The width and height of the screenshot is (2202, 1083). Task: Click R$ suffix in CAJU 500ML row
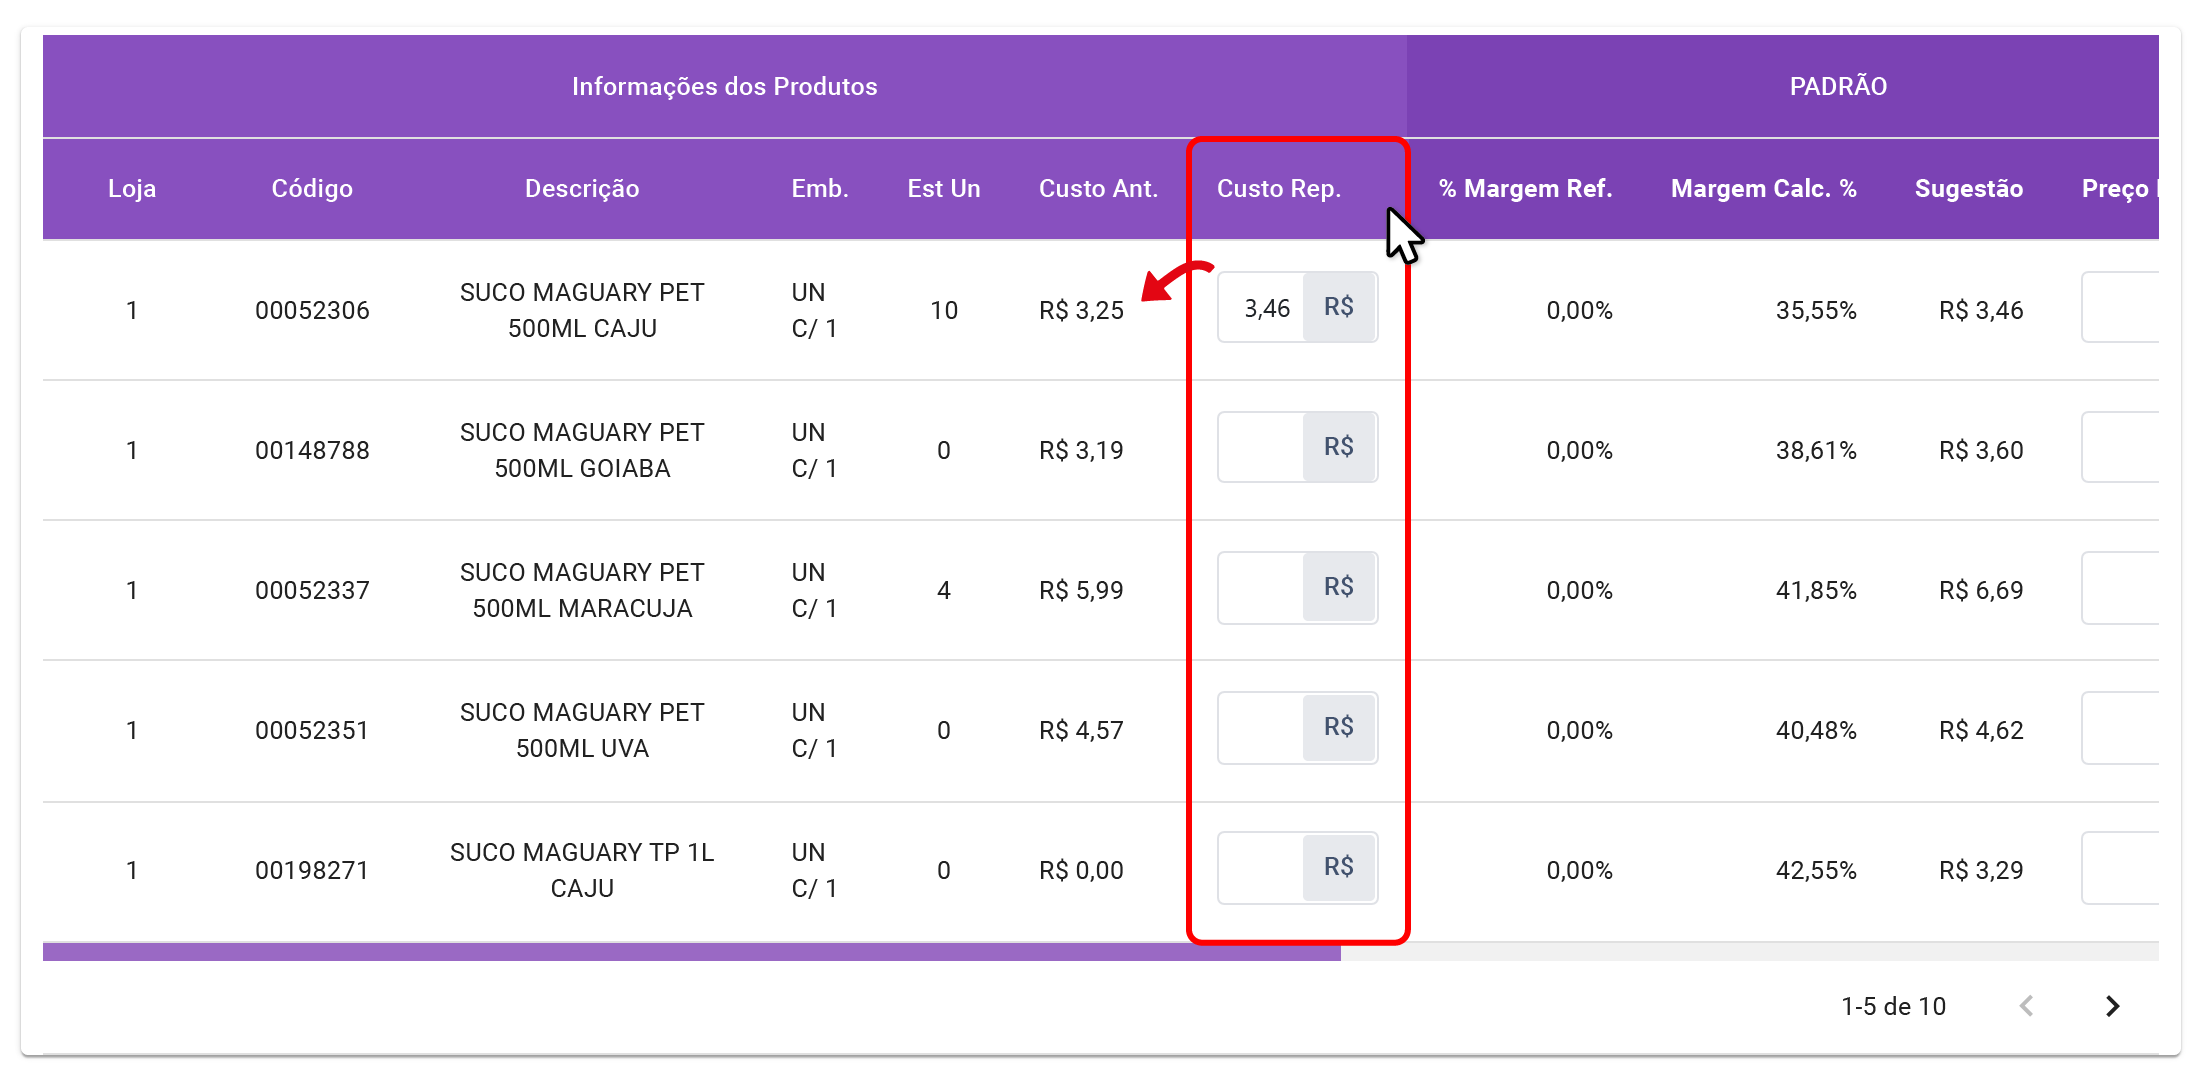tap(1339, 307)
